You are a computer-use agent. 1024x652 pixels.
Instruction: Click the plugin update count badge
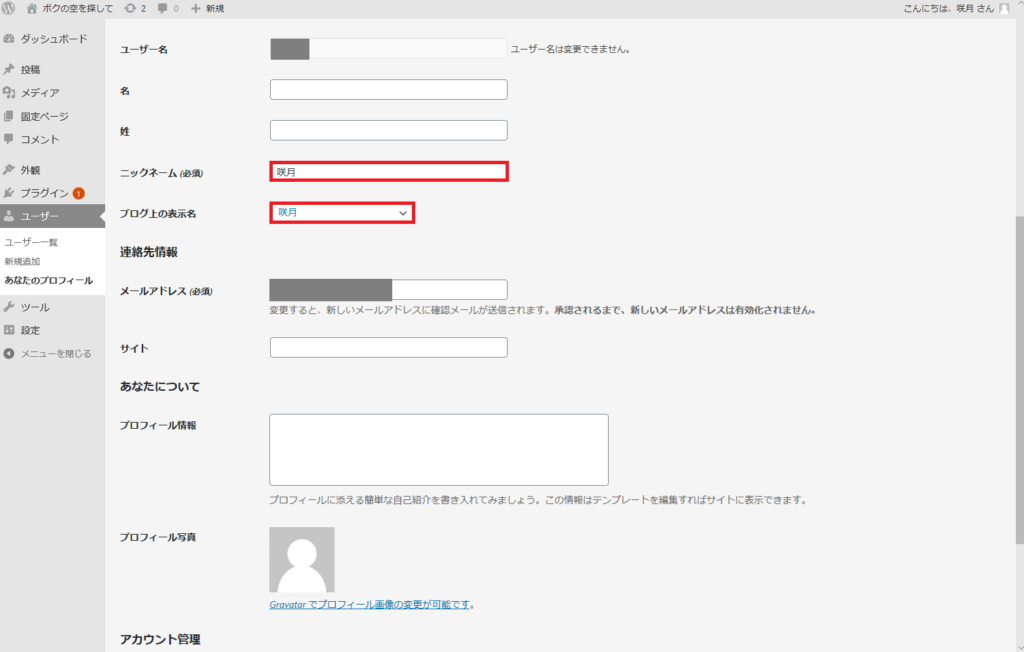(x=78, y=193)
